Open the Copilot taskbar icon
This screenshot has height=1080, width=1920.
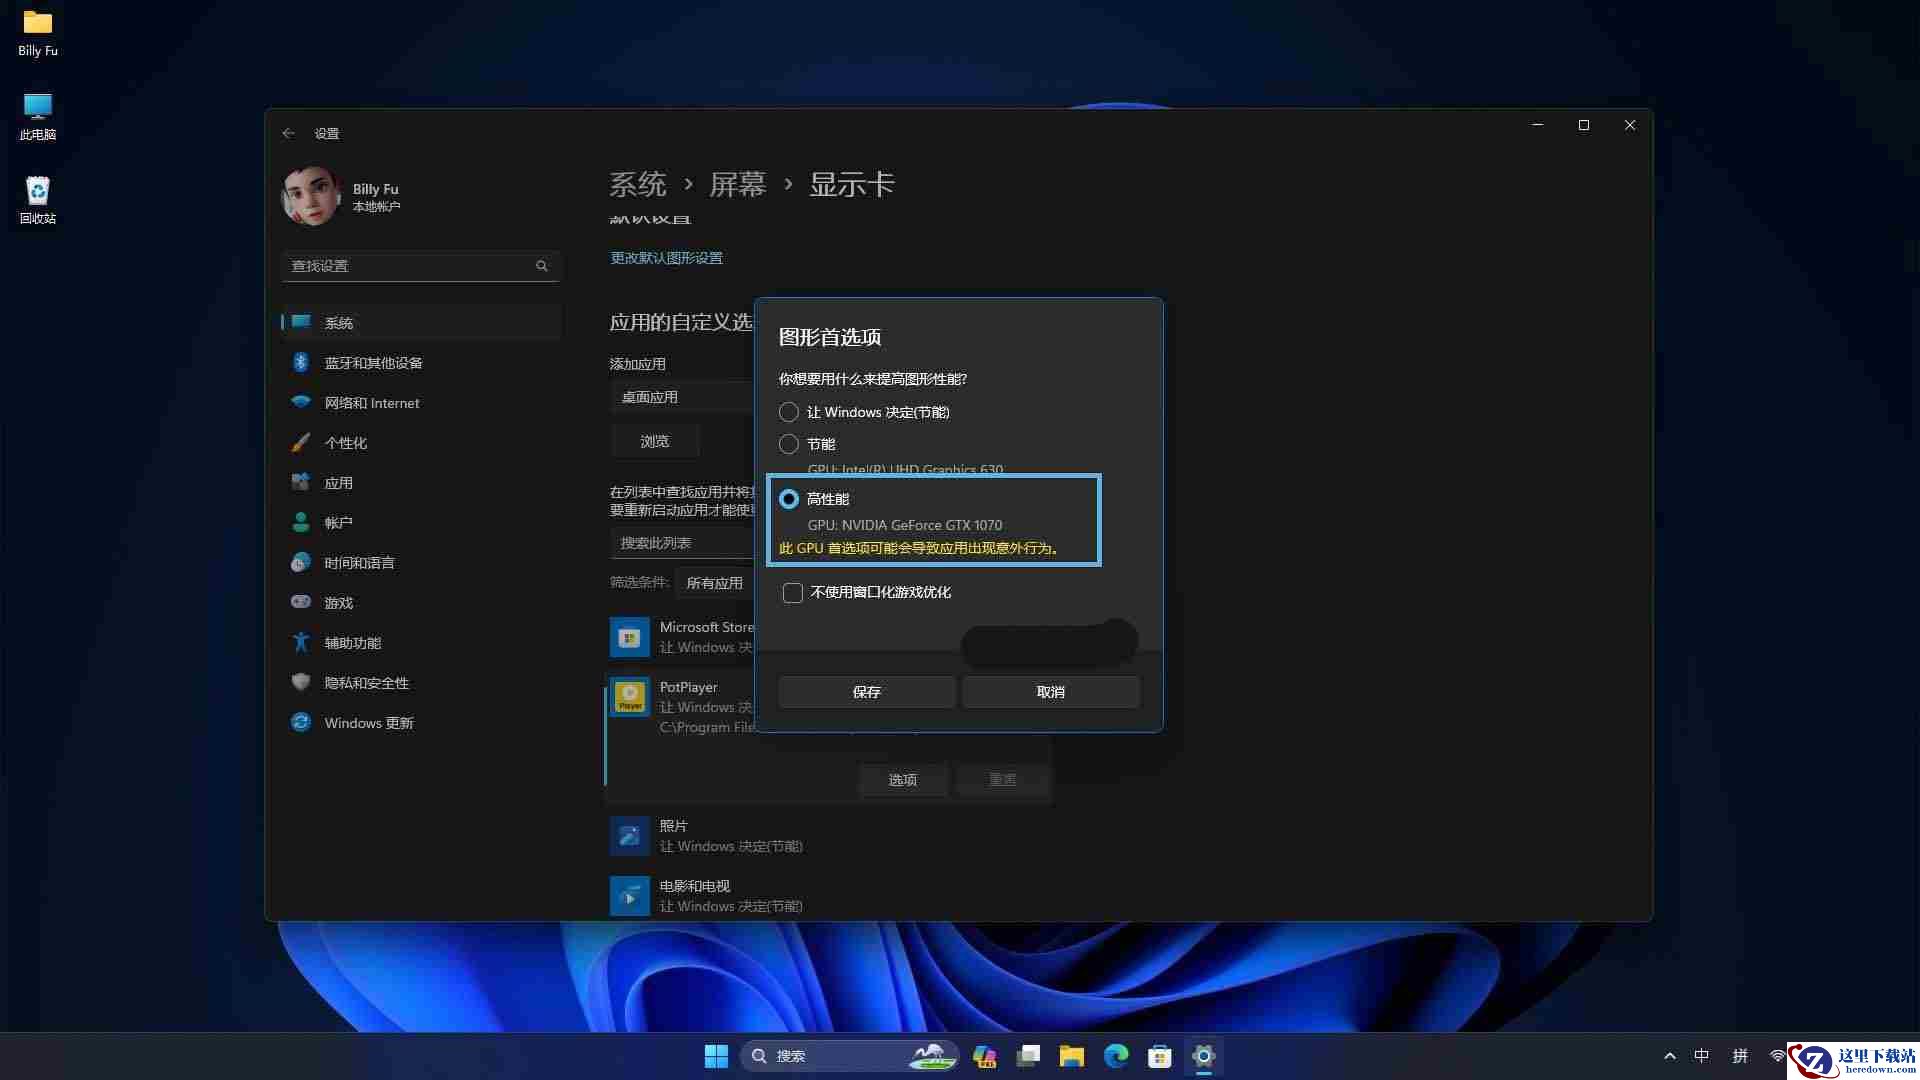tap(984, 1056)
